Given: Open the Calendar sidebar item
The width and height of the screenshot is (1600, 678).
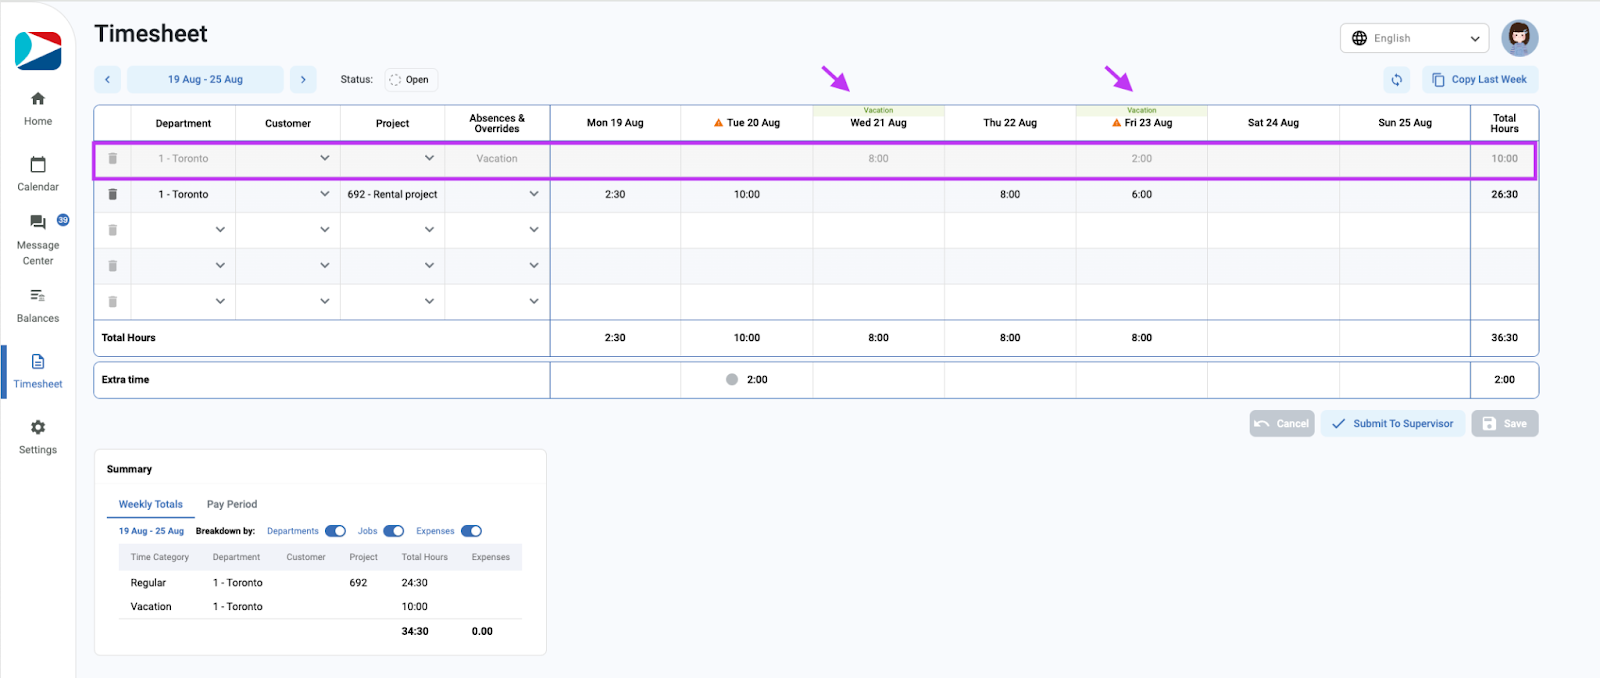Looking at the screenshot, I should pos(38,174).
